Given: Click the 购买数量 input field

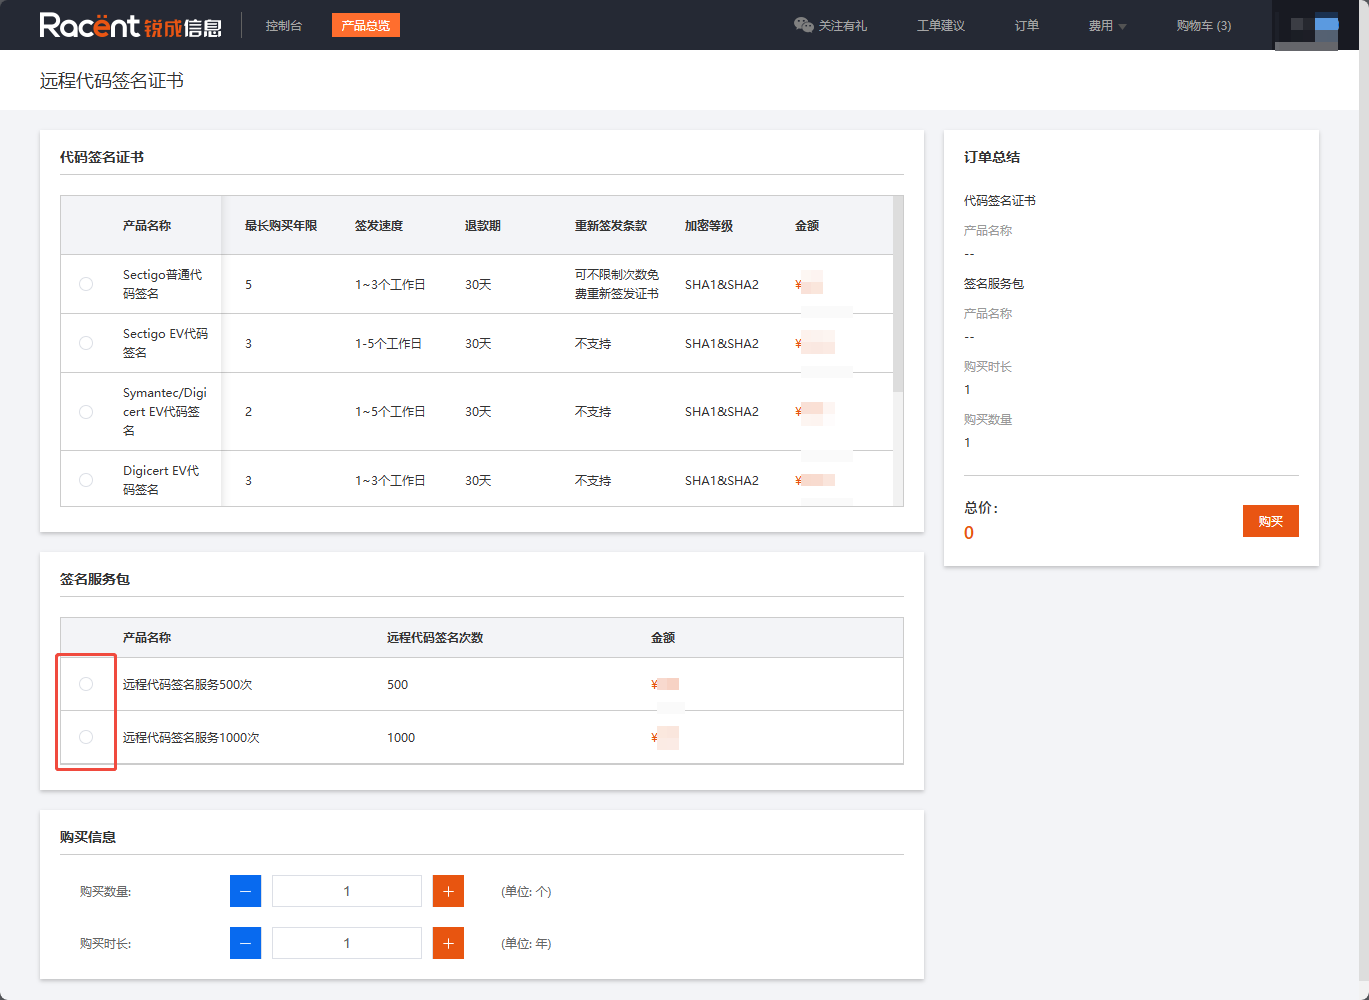Looking at the screenshot, I should pos(347,891).
